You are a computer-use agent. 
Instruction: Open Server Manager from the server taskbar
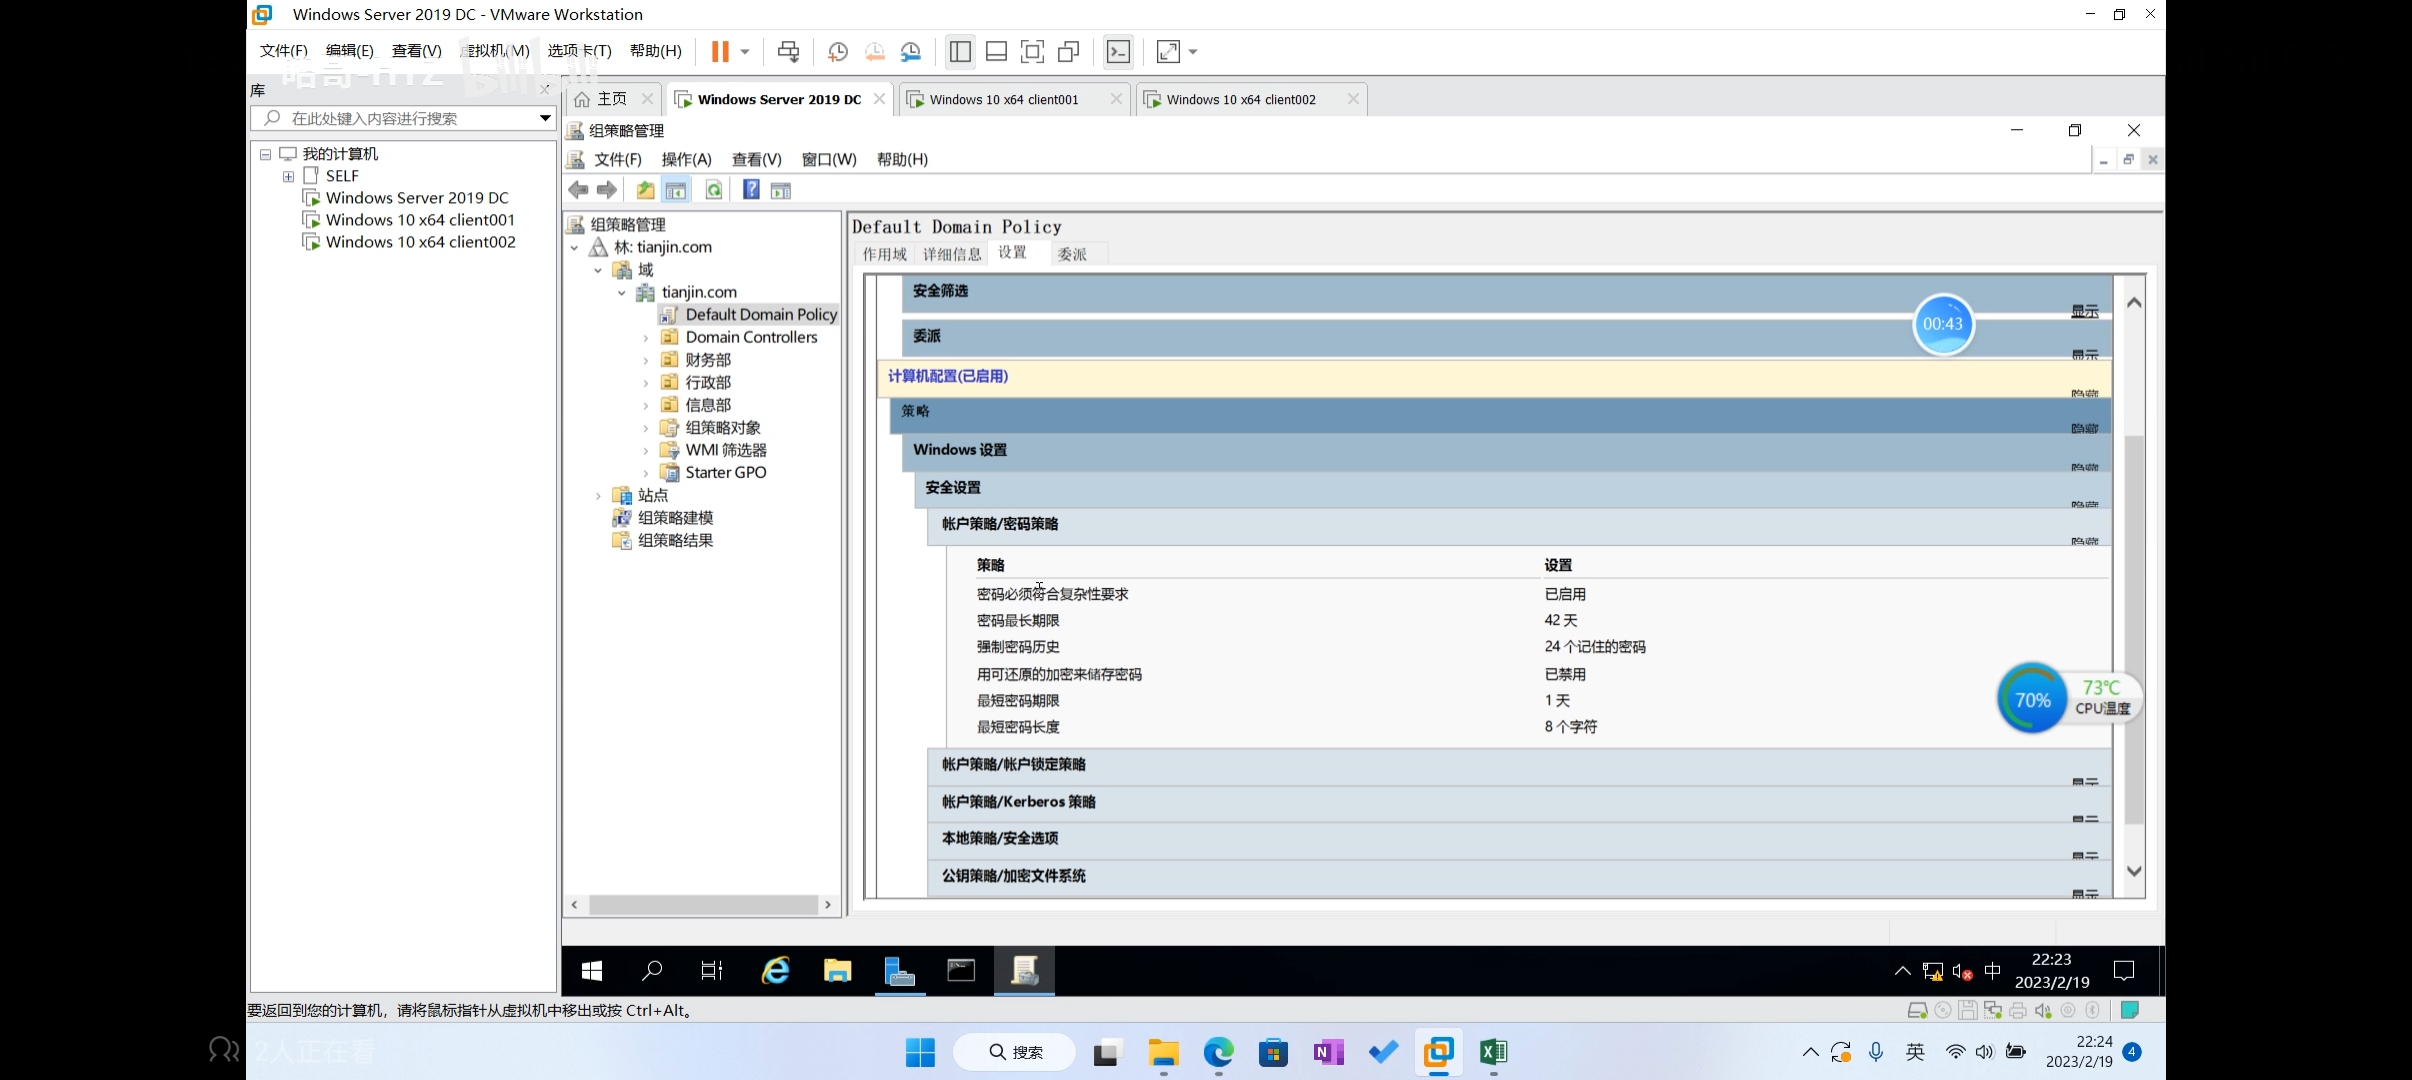900,970
